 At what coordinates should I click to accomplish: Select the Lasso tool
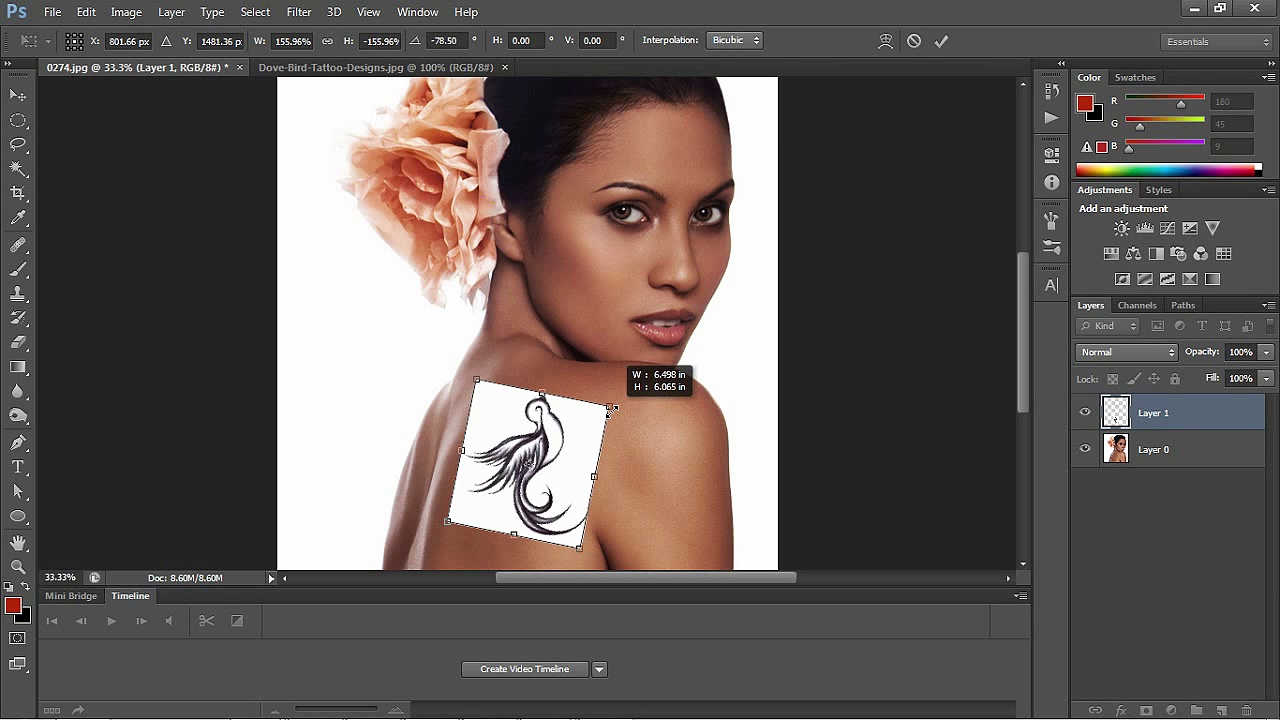[18, 145]
